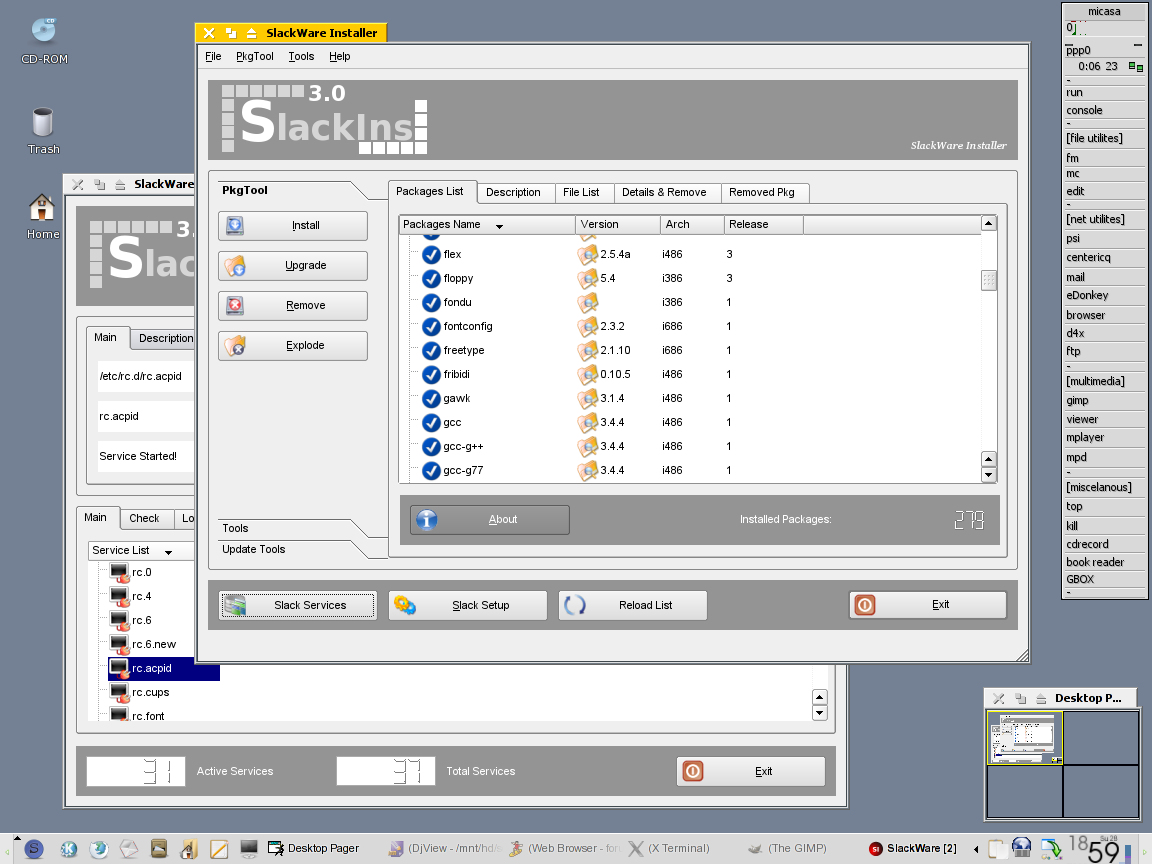Open the pencil editor launcher in taskbar
The image size is (1152, 864).
coord(219,849)
